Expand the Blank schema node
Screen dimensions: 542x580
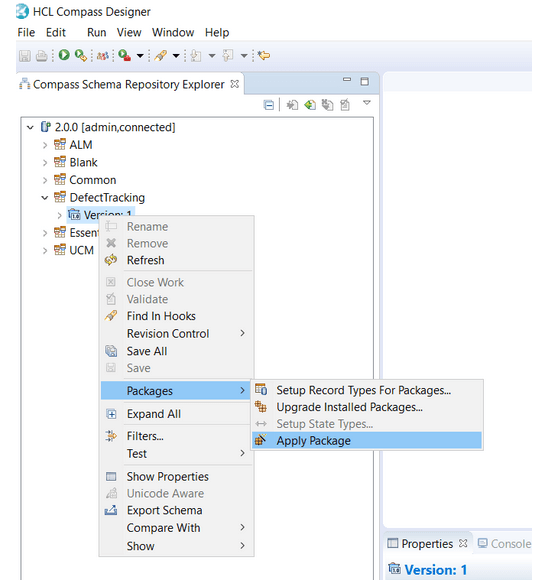(x=45, y=163)
